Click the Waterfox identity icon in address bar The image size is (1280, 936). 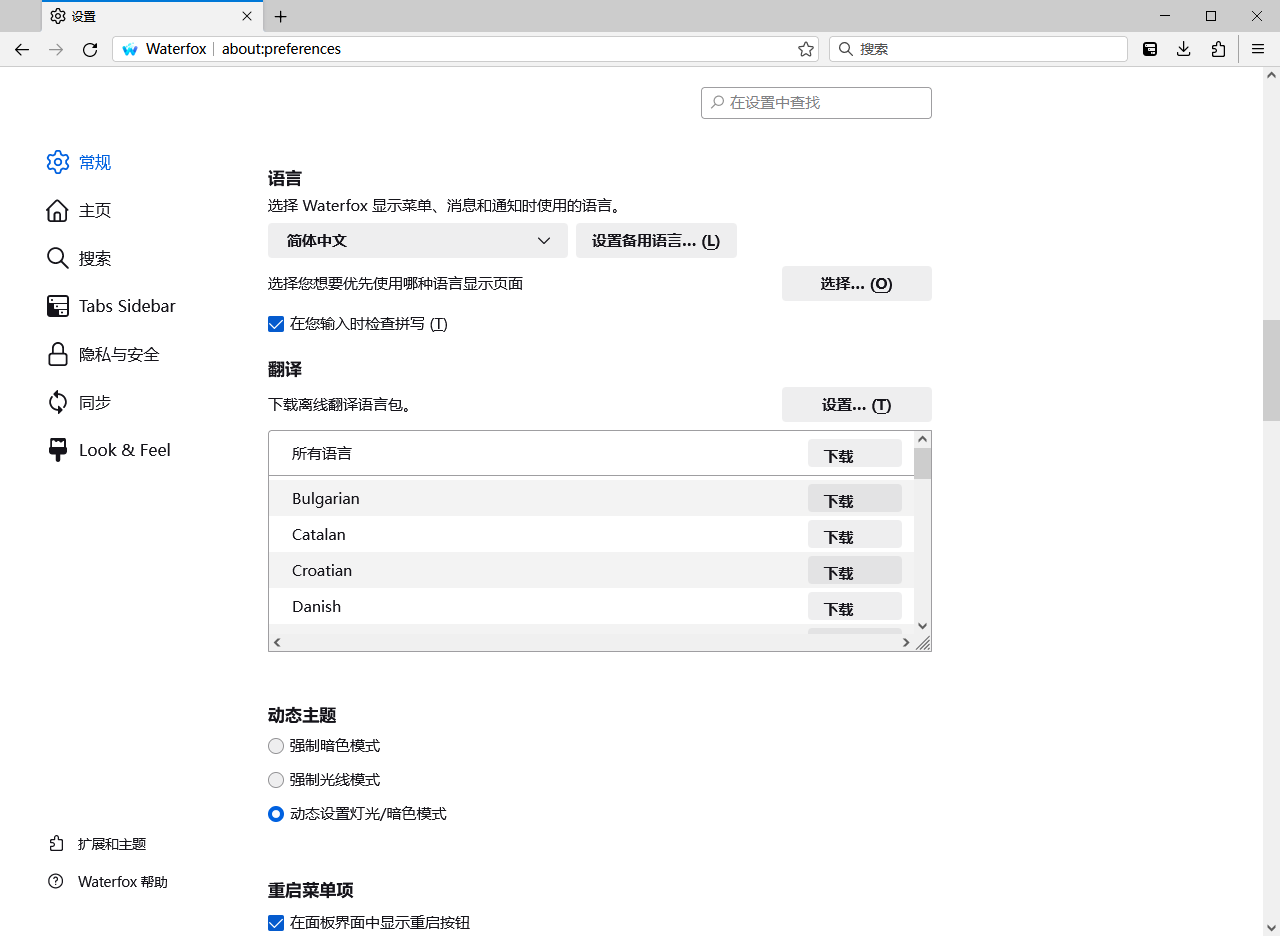[130, 49]
